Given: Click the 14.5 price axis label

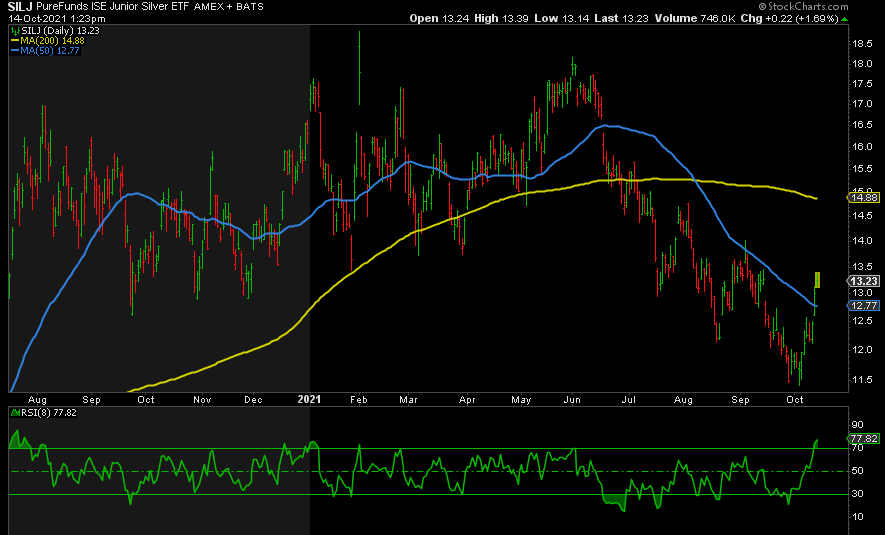Looking at the screenshot, I should (862, 216).
